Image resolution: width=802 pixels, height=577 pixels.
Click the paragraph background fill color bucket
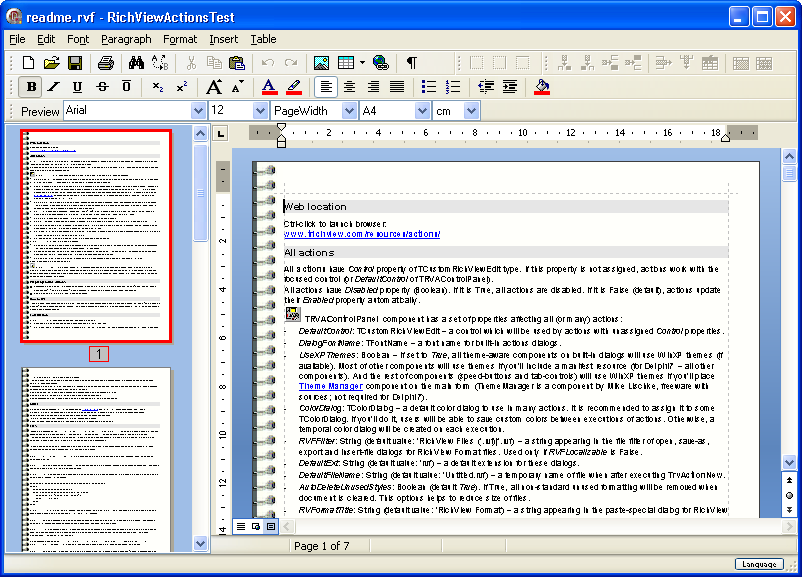[542, 87]
